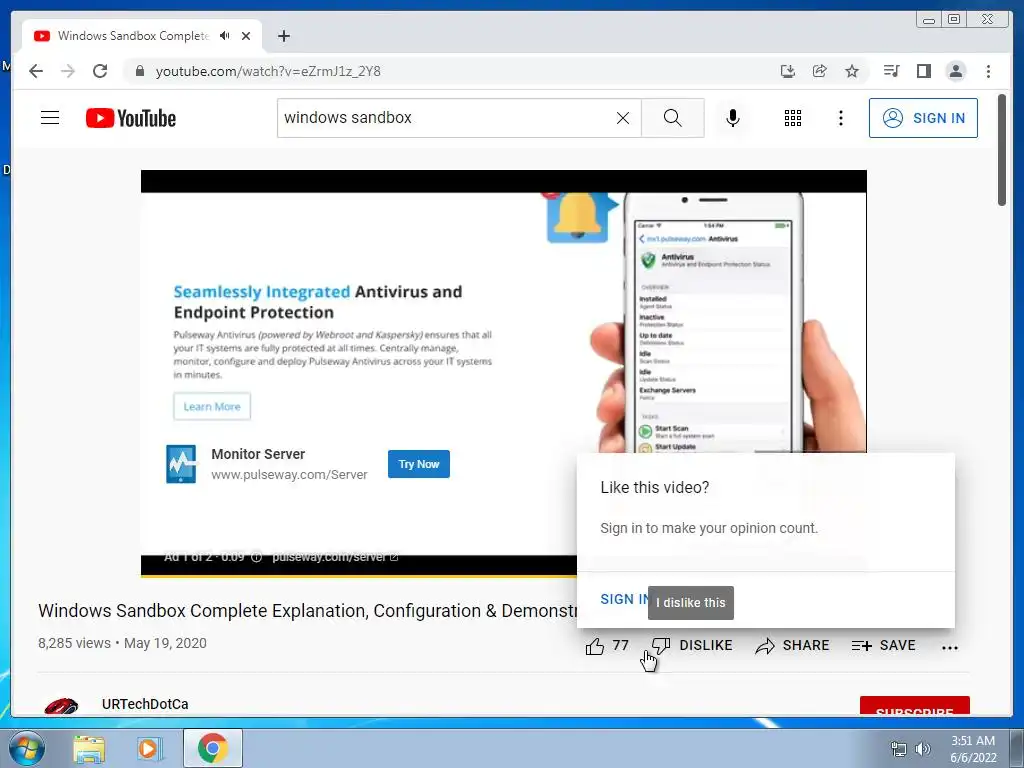This screenshot has width=1024, height=768.
Task: Click URTechDotCa channel avatar
Action: 61,706
